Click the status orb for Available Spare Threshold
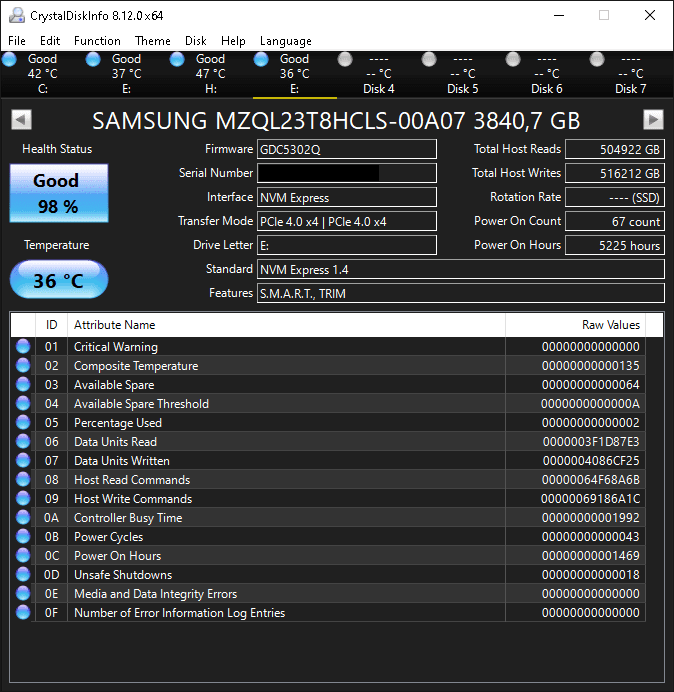 click(x=23, y=403)
